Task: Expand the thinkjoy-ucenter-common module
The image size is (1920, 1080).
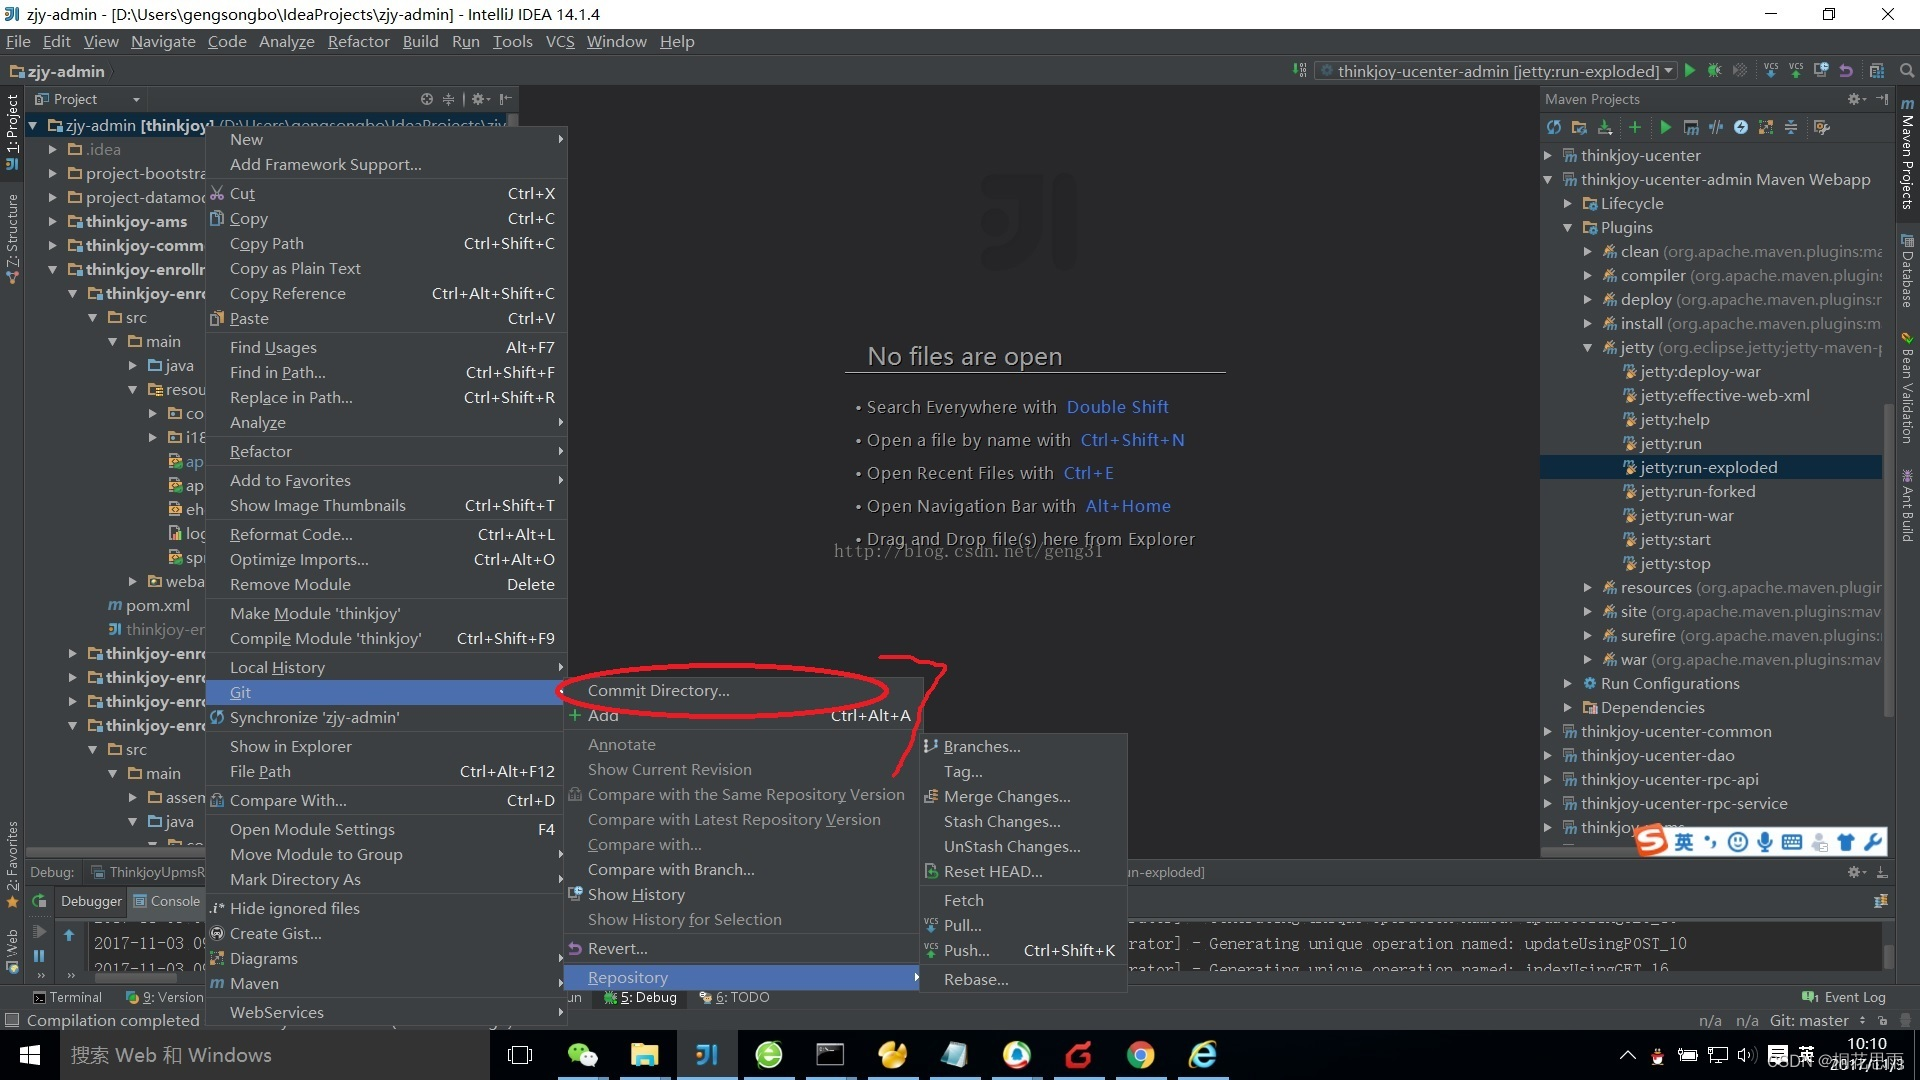Action: (x=1551, y=731)
